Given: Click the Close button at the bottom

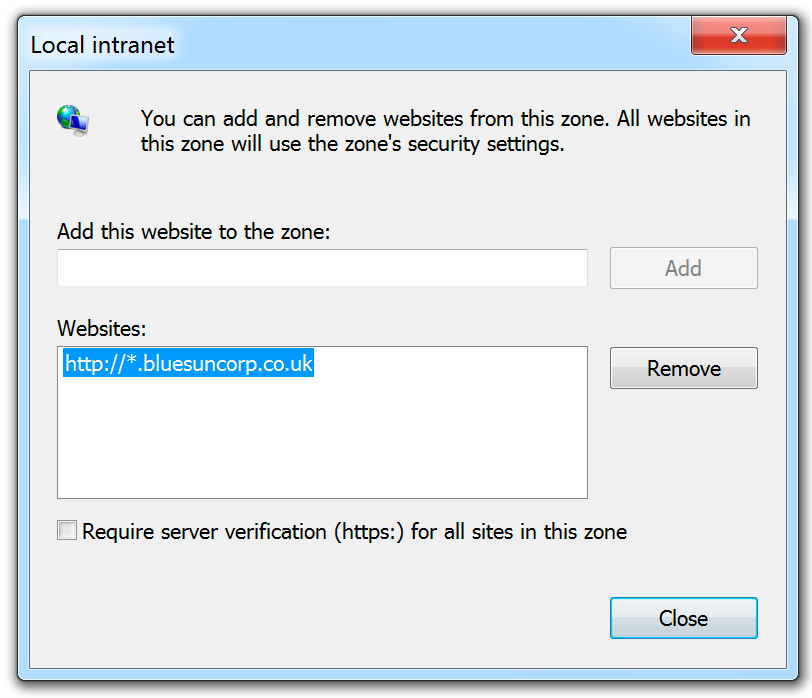Looking at the screenshot, I should click(x=684, y=618).
